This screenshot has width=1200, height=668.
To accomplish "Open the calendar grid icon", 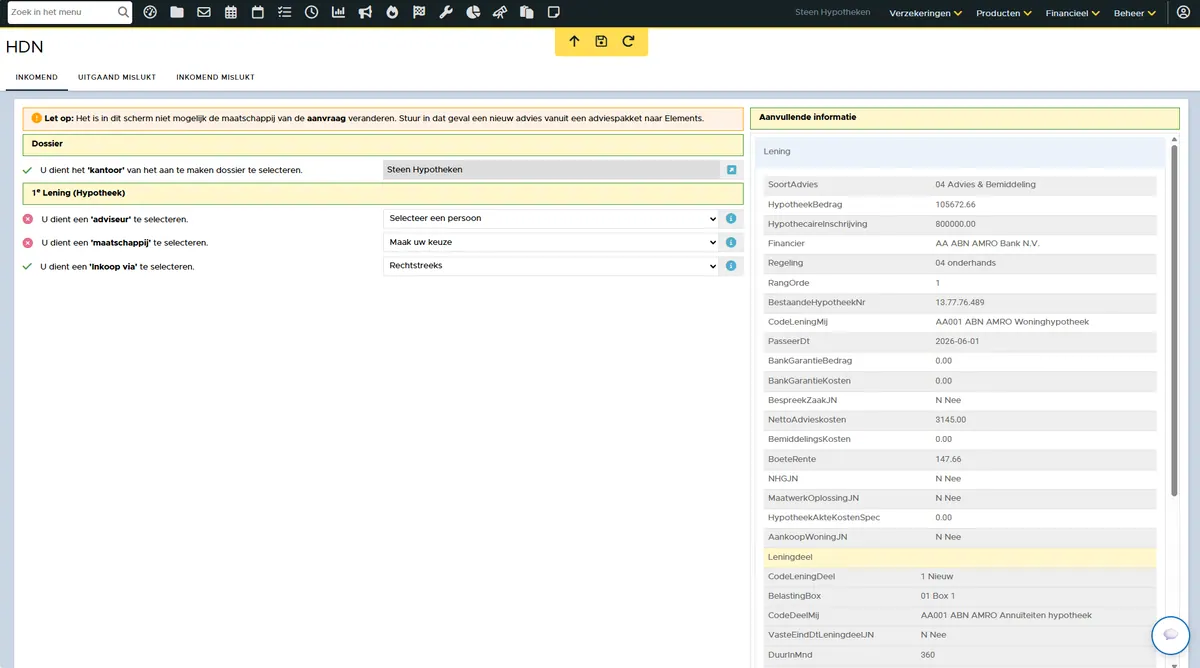I will pyautogui.click(x=231, y=13).
